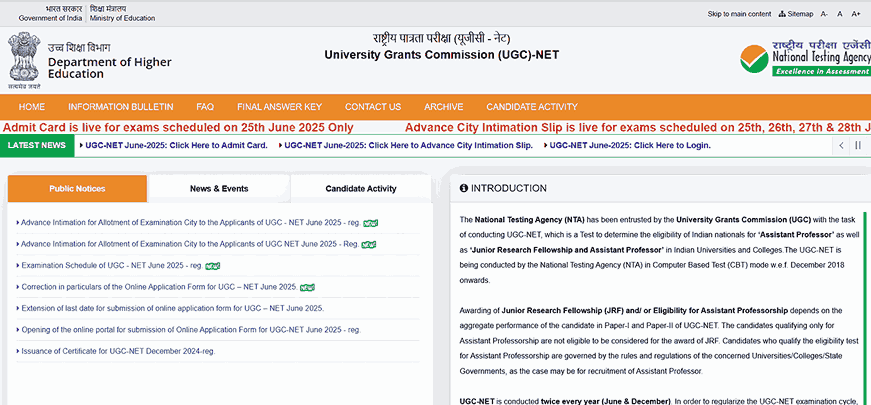871x405 pixels.
Task: Open Click Here to Admit Card news link
Action: click(176, 146)
